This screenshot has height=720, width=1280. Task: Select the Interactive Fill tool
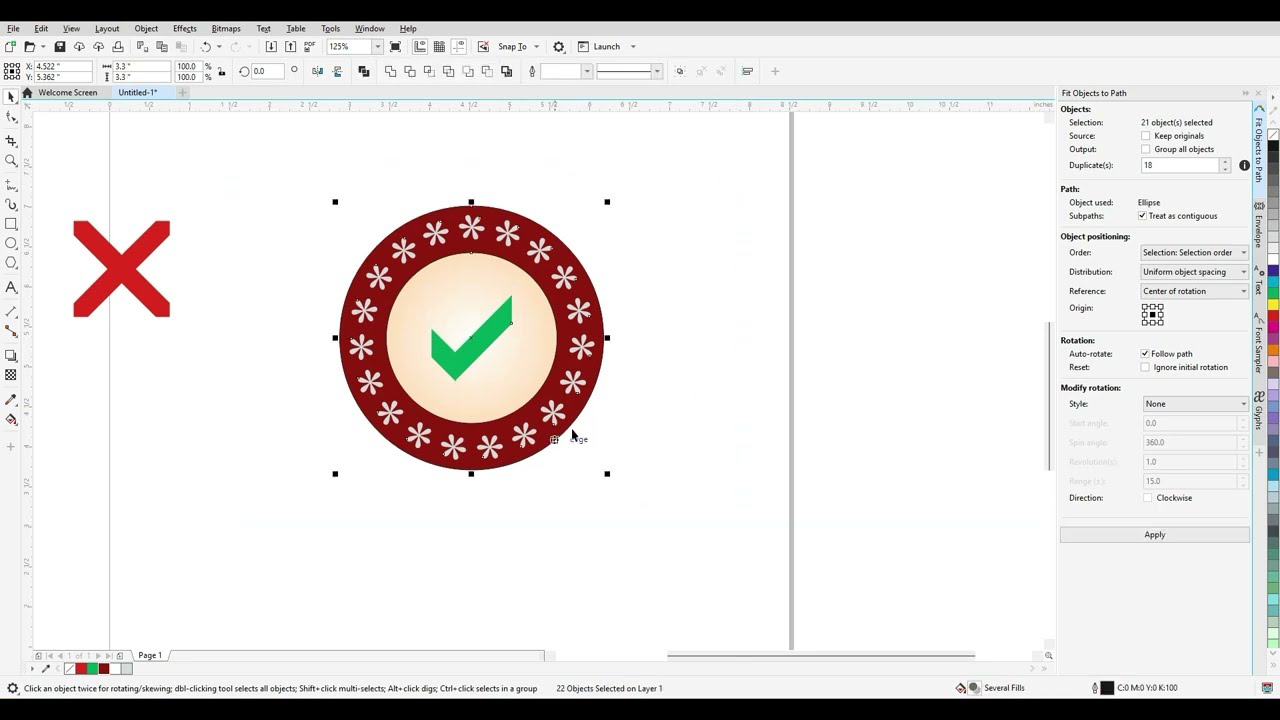tap(11, 419)
